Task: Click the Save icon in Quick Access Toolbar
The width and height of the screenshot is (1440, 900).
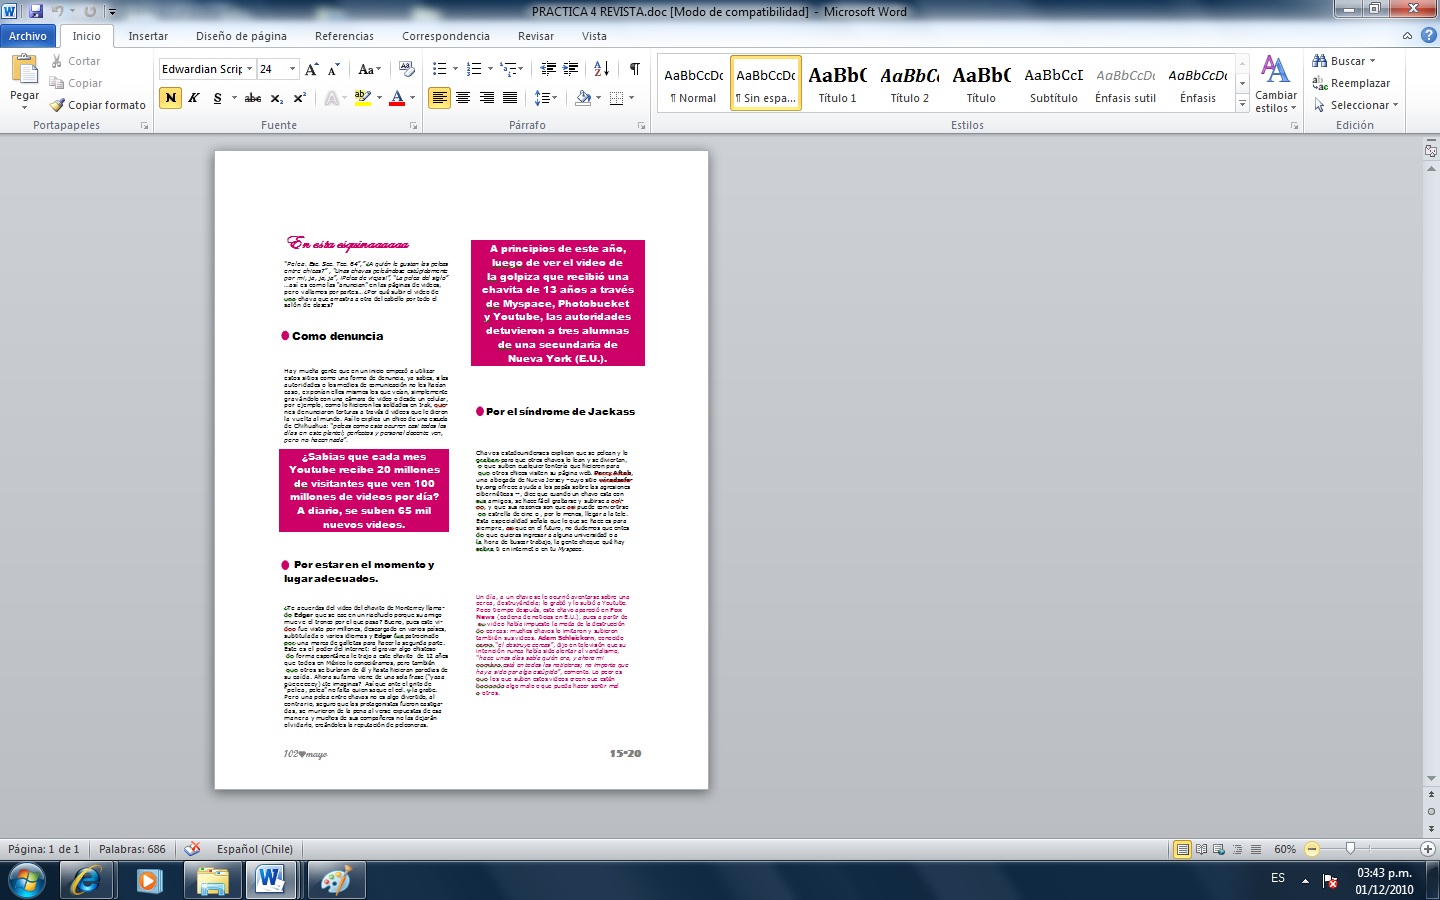Action: 36,10
